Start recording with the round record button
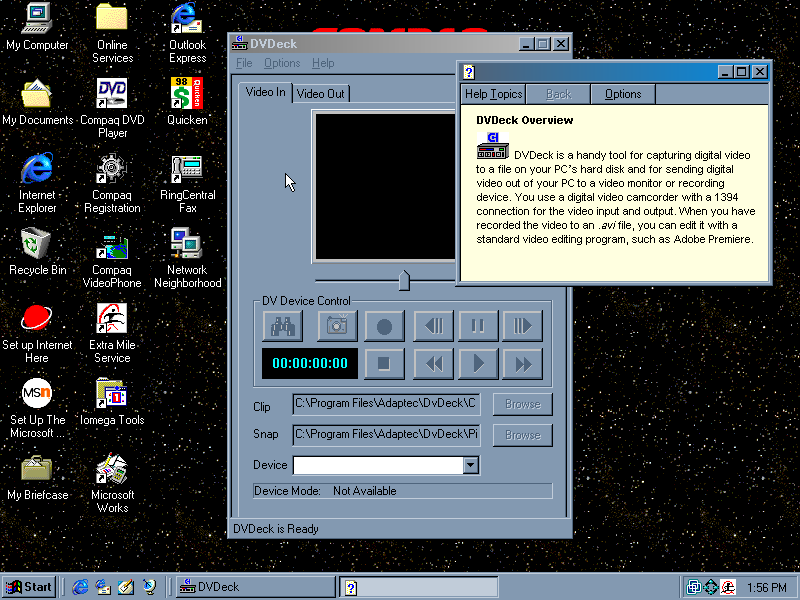Image resolution: width=800 pixels, height=600 pixels. pyautogui.click(x=384, y=326)
